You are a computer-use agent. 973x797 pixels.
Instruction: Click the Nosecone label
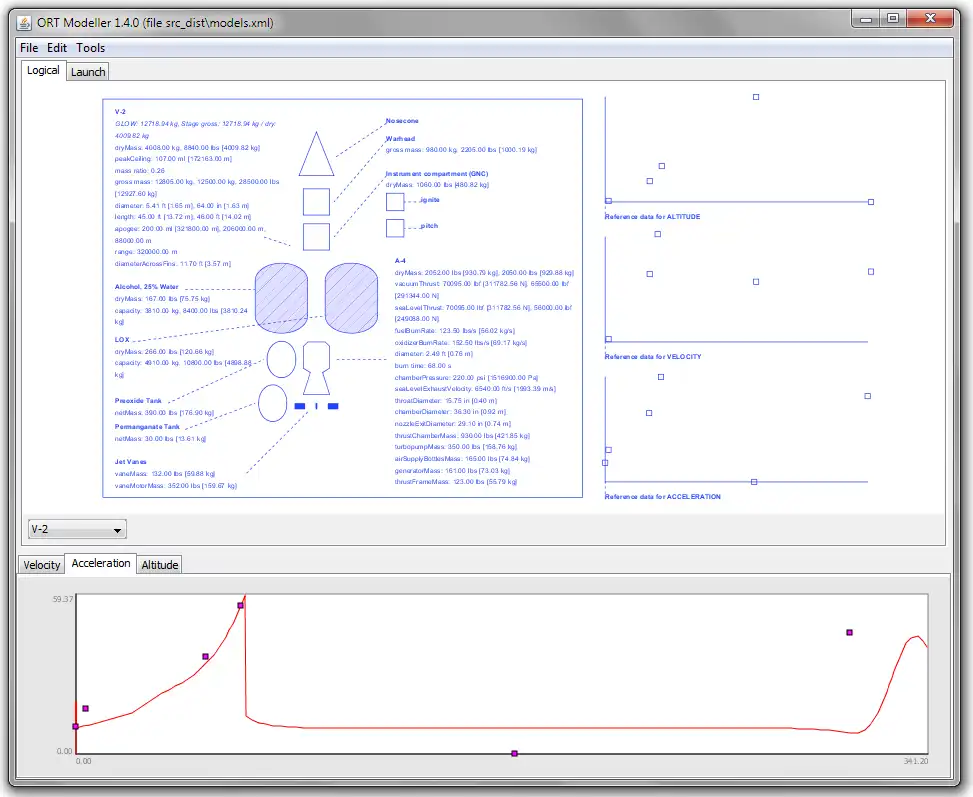402,121
